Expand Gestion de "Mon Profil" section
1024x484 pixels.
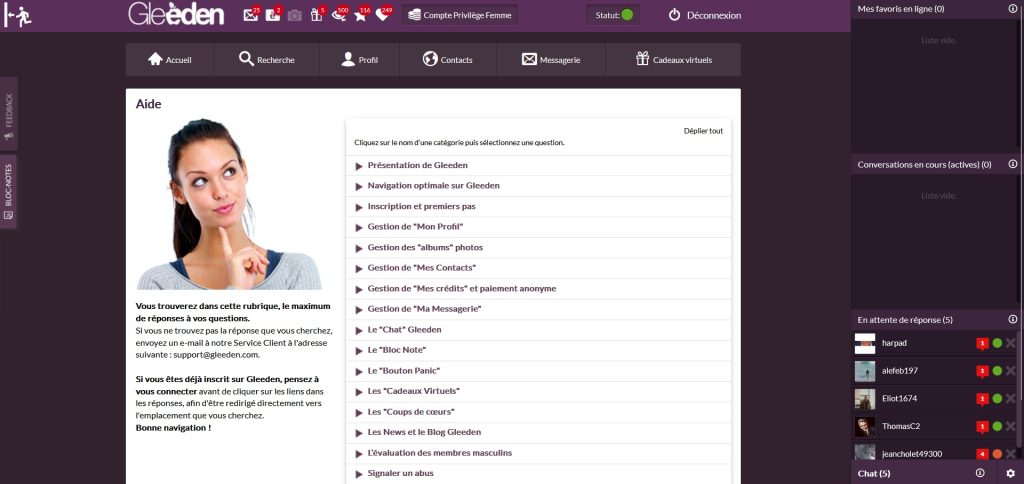(415, 227)
